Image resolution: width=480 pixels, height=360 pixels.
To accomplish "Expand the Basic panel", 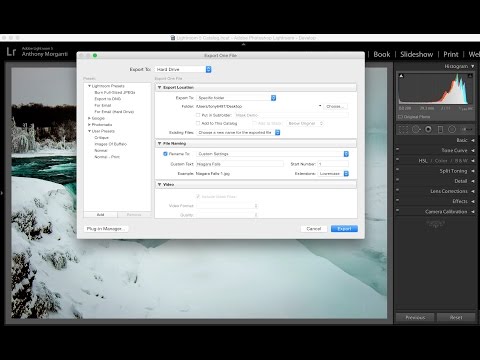I will point(472,140).
